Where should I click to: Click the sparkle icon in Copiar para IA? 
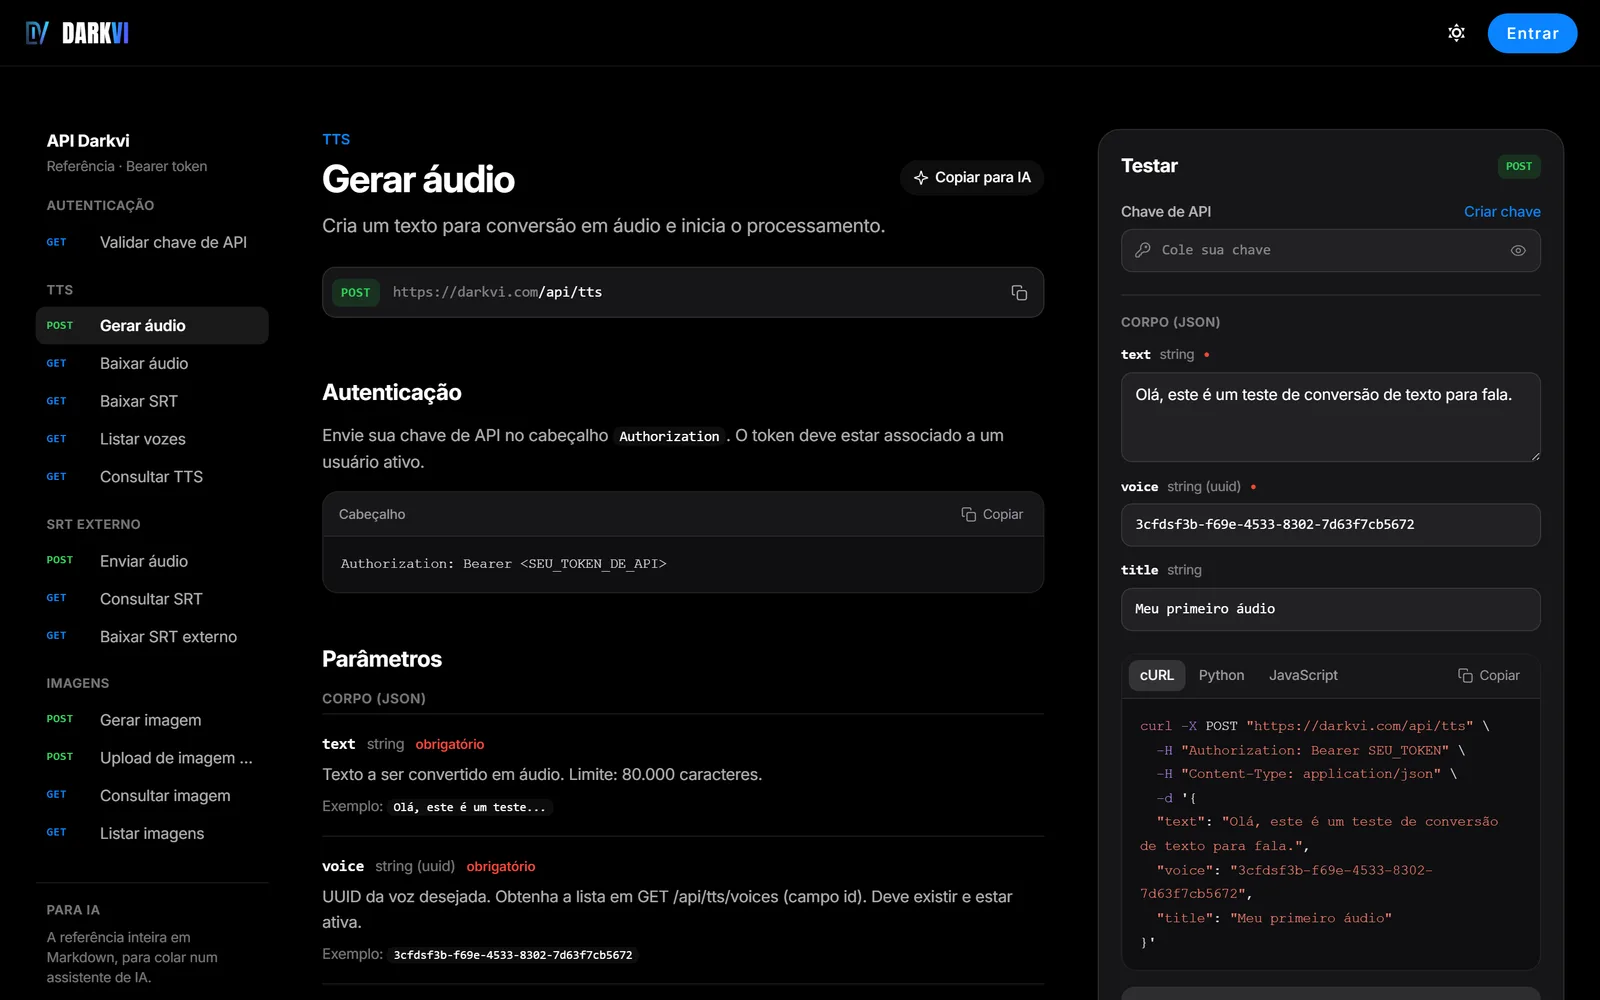click(x=921, y=177)
